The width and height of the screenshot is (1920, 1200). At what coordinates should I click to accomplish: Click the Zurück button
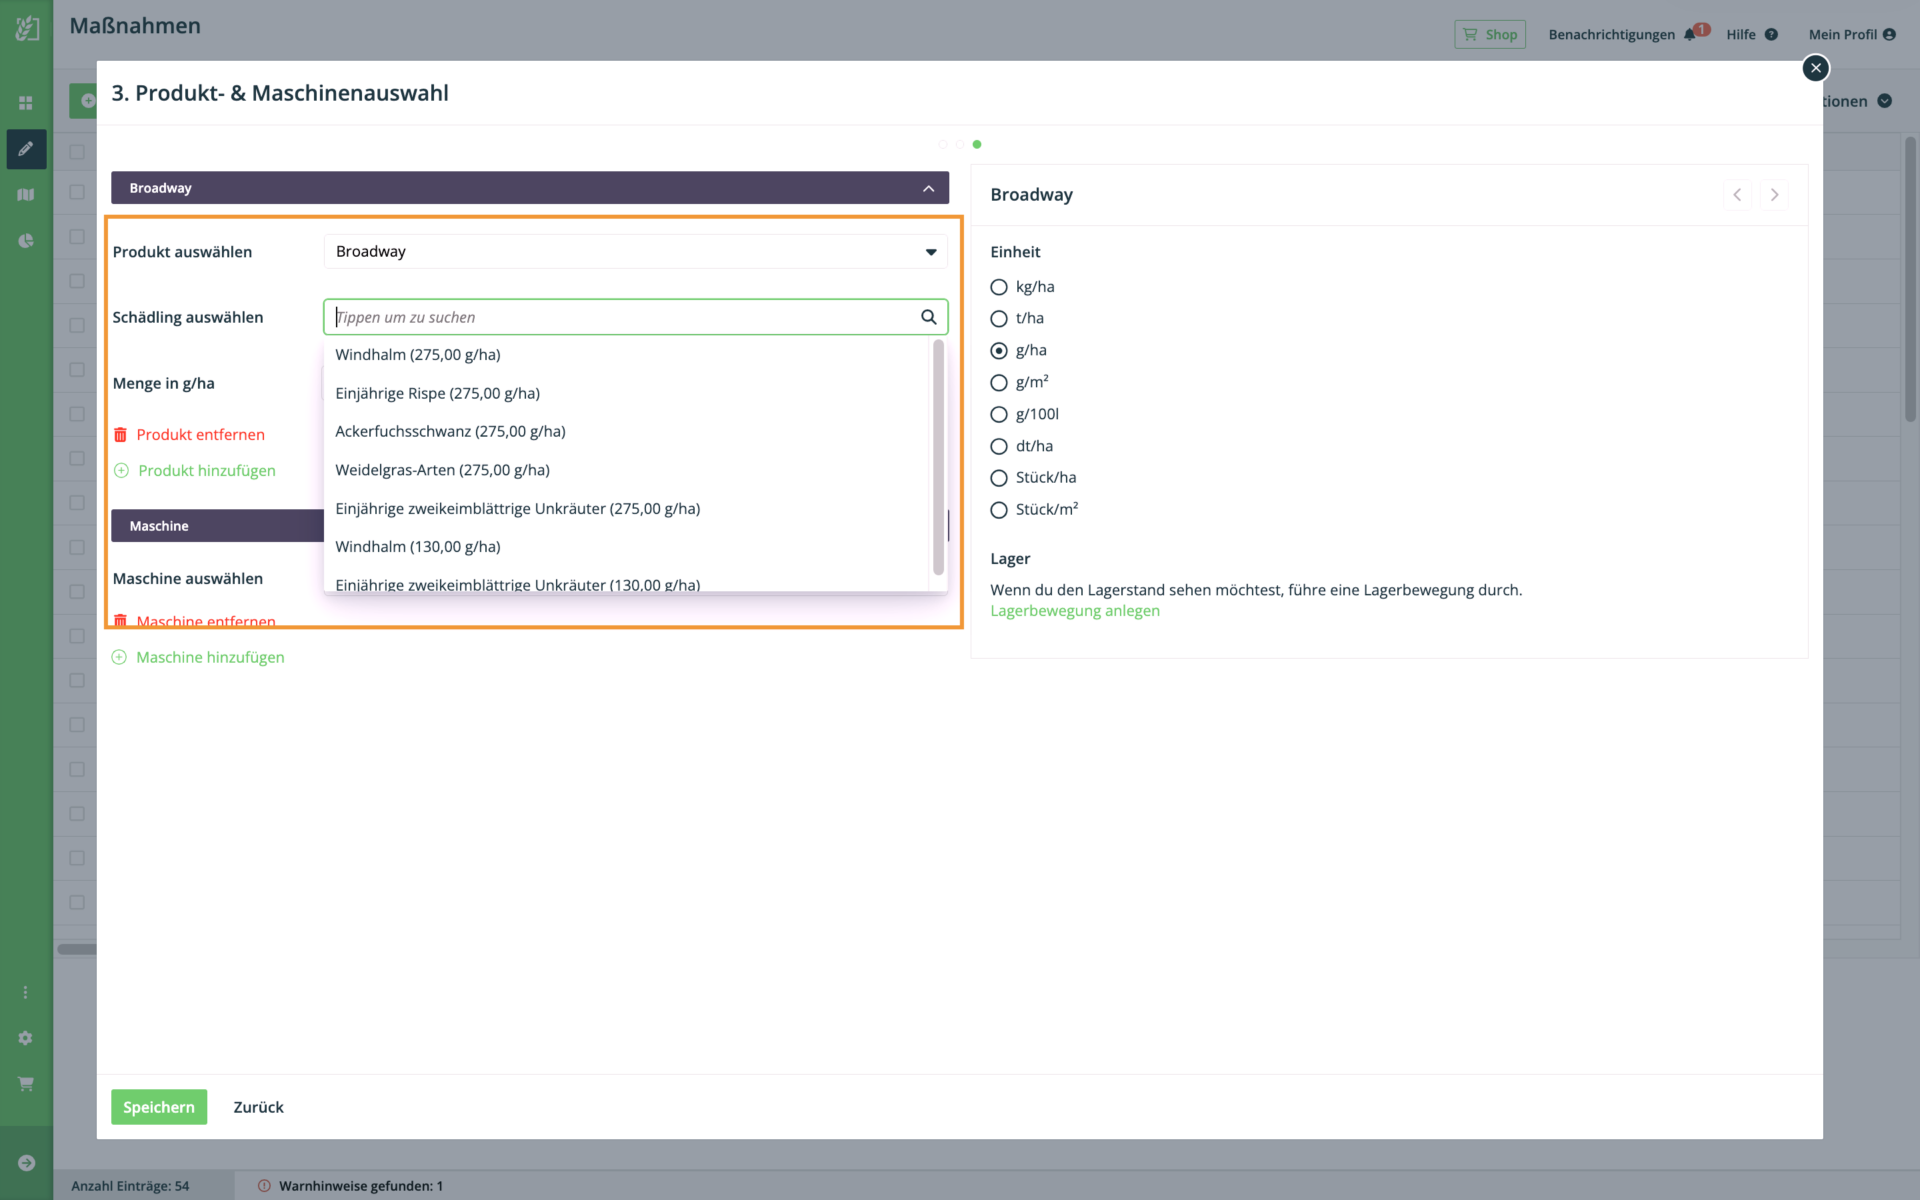pos(258,1107)
